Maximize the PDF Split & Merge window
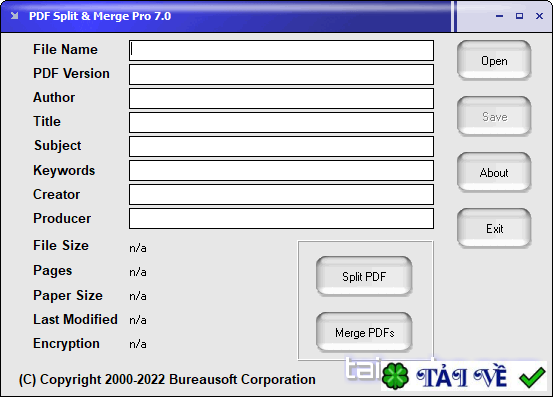 point(519,16)
